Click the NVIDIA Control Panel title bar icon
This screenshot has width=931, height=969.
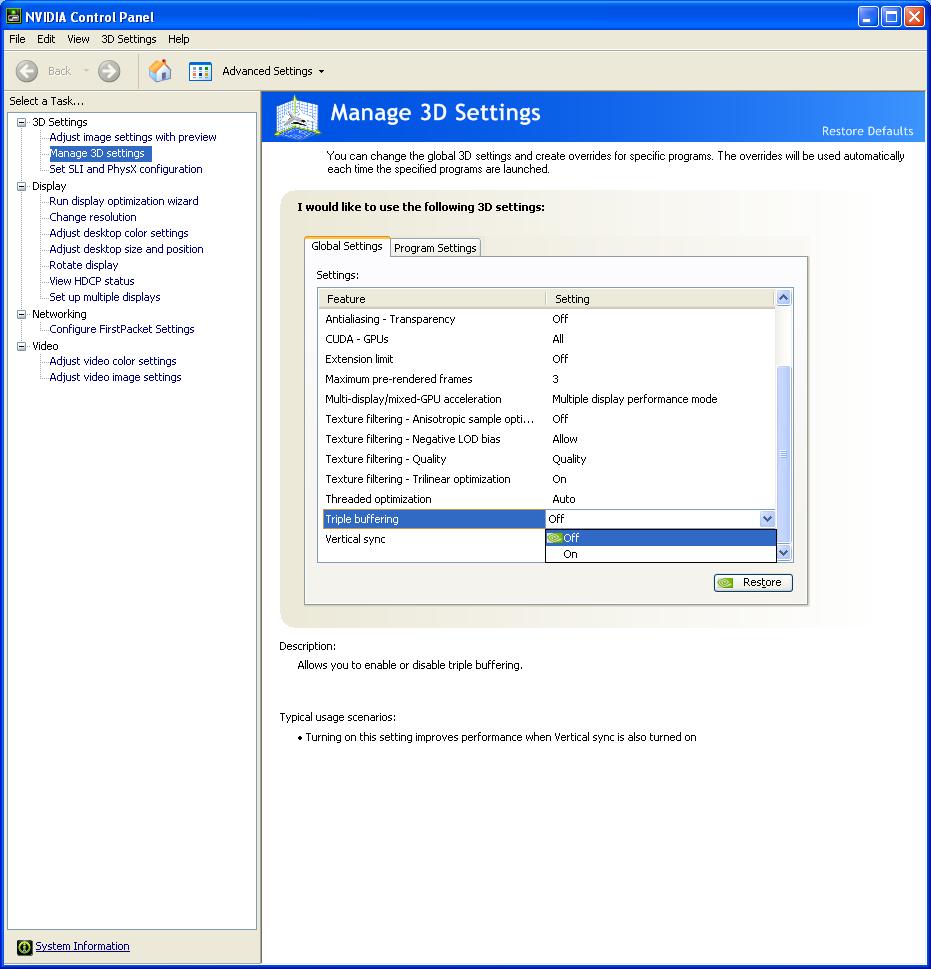14,16
